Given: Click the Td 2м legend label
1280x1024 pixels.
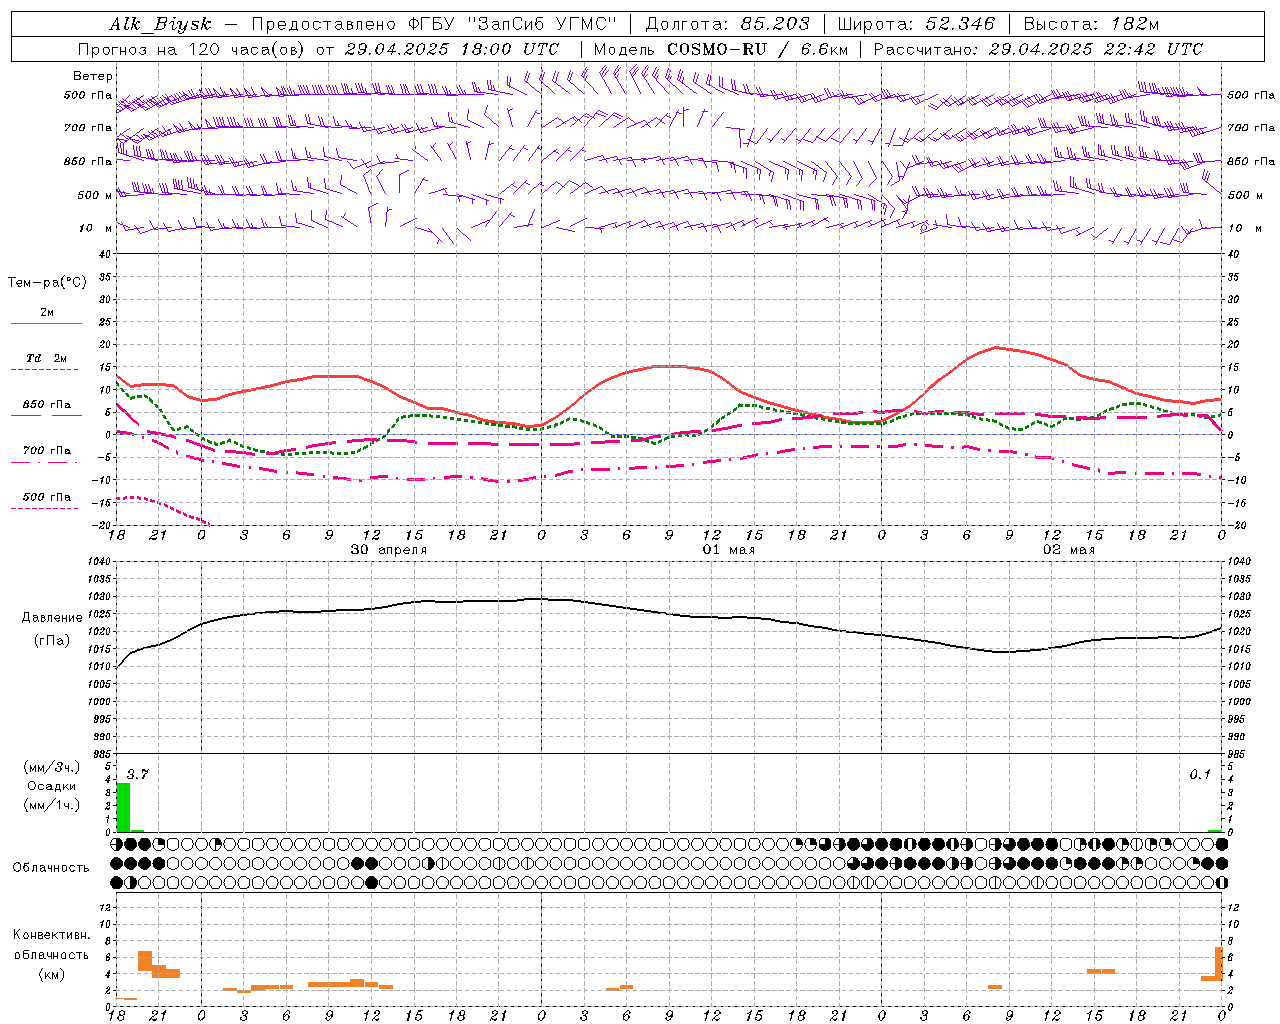Looking at the screenshot, I should pyautogui.click(x=46, y=358).
